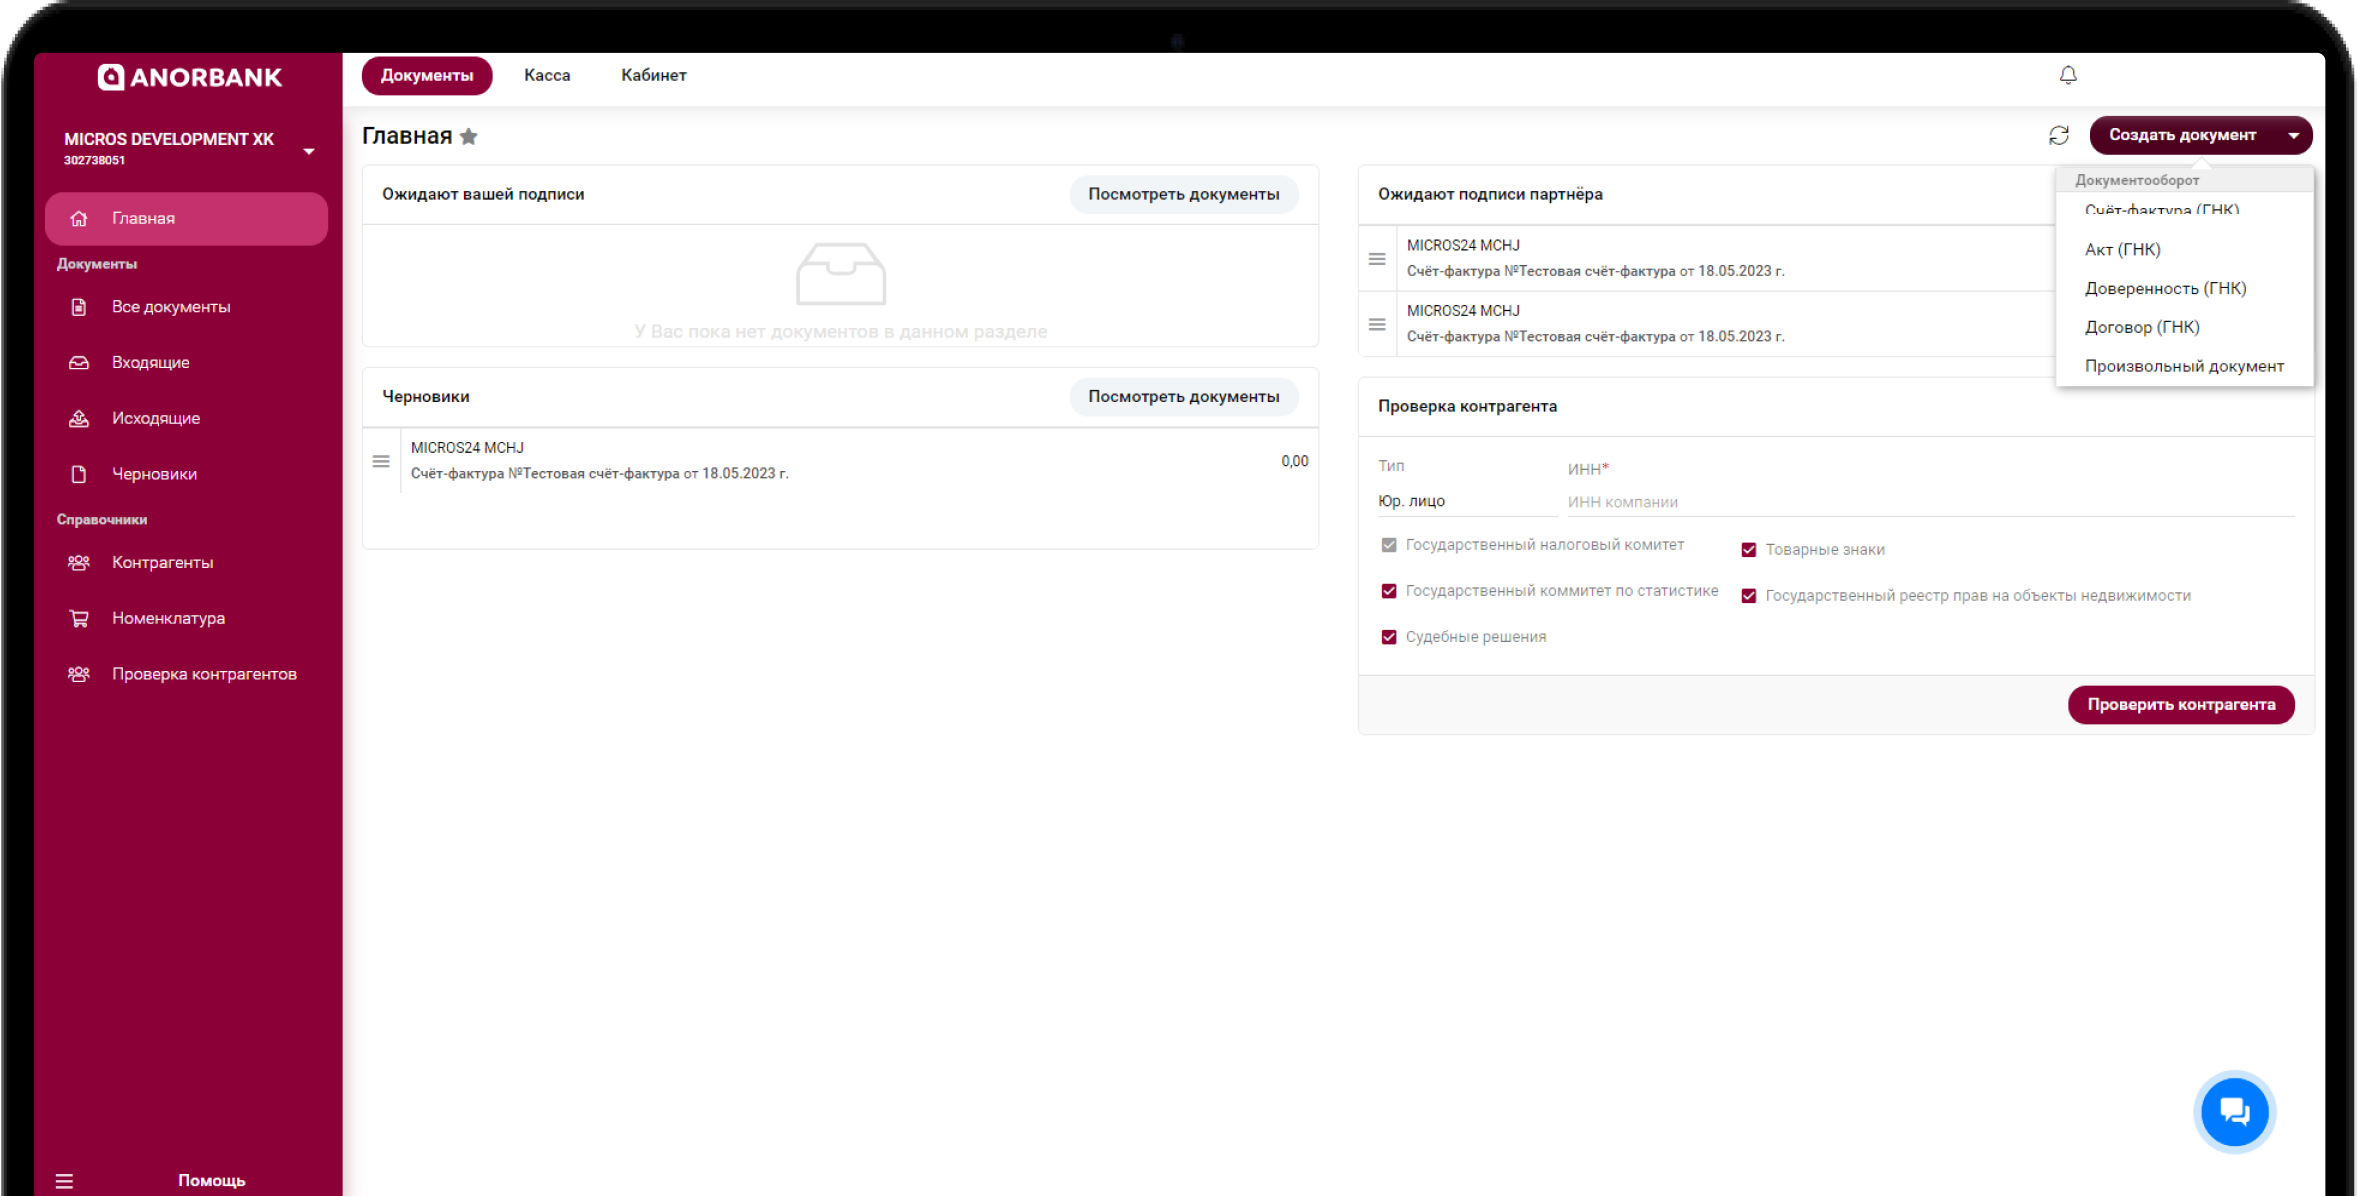Switch to the Документы tab
2360x1196 pixels.
click(427, 75)
